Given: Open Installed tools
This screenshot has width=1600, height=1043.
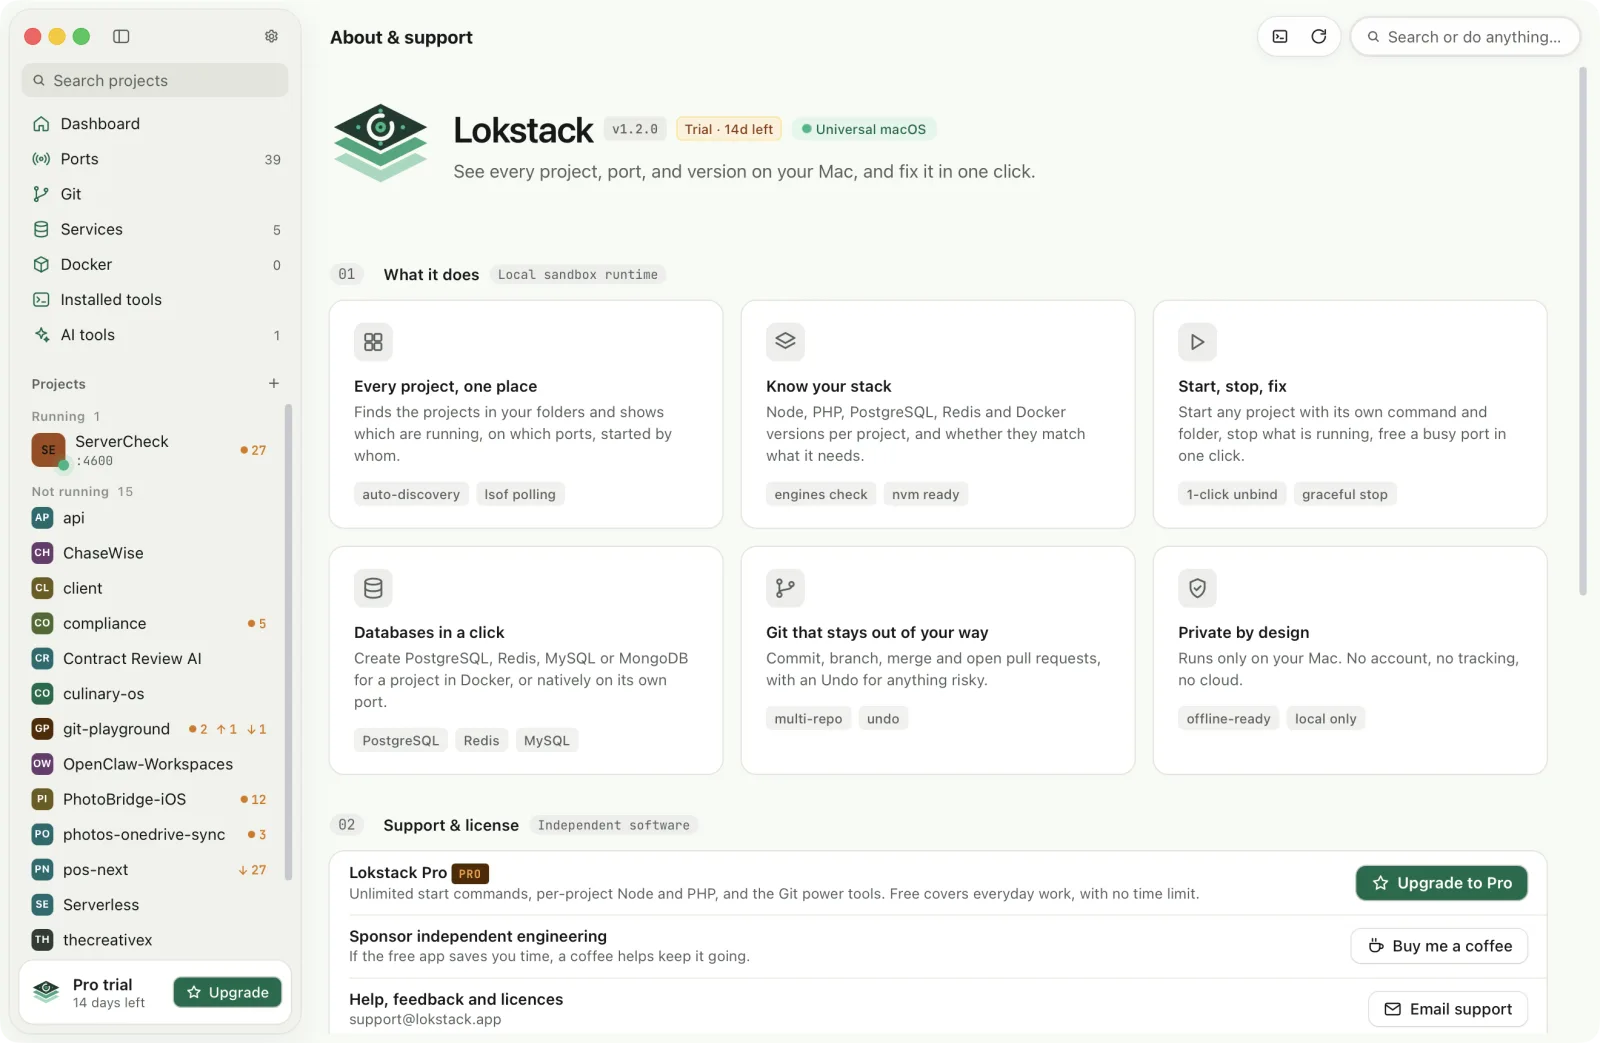Looking at the screenshot, I should [155, 300].
